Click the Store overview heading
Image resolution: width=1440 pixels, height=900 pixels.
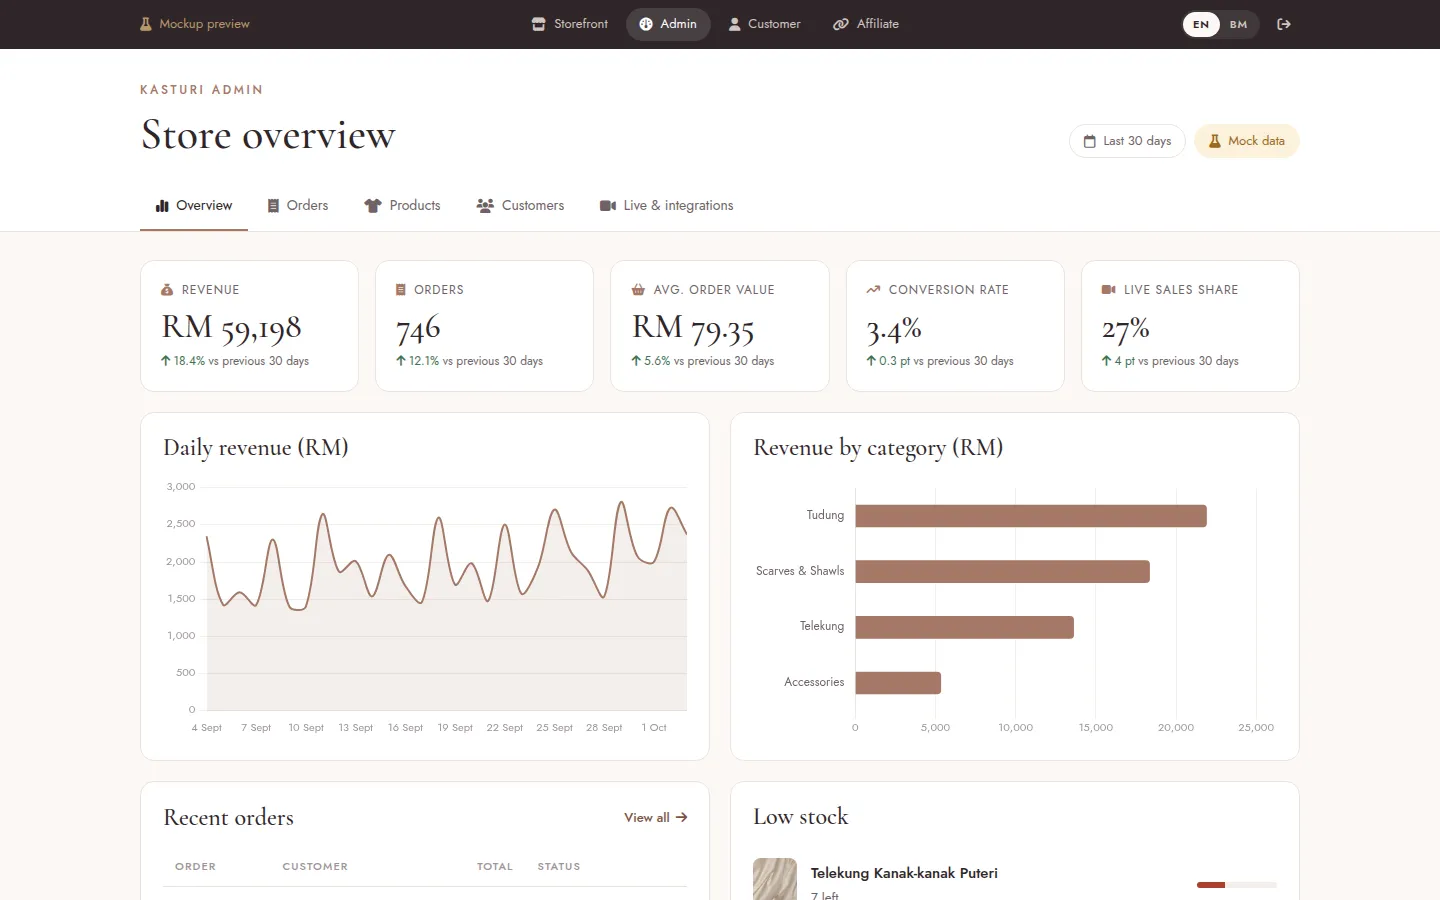pyautogui.click(x=268, y=135)
